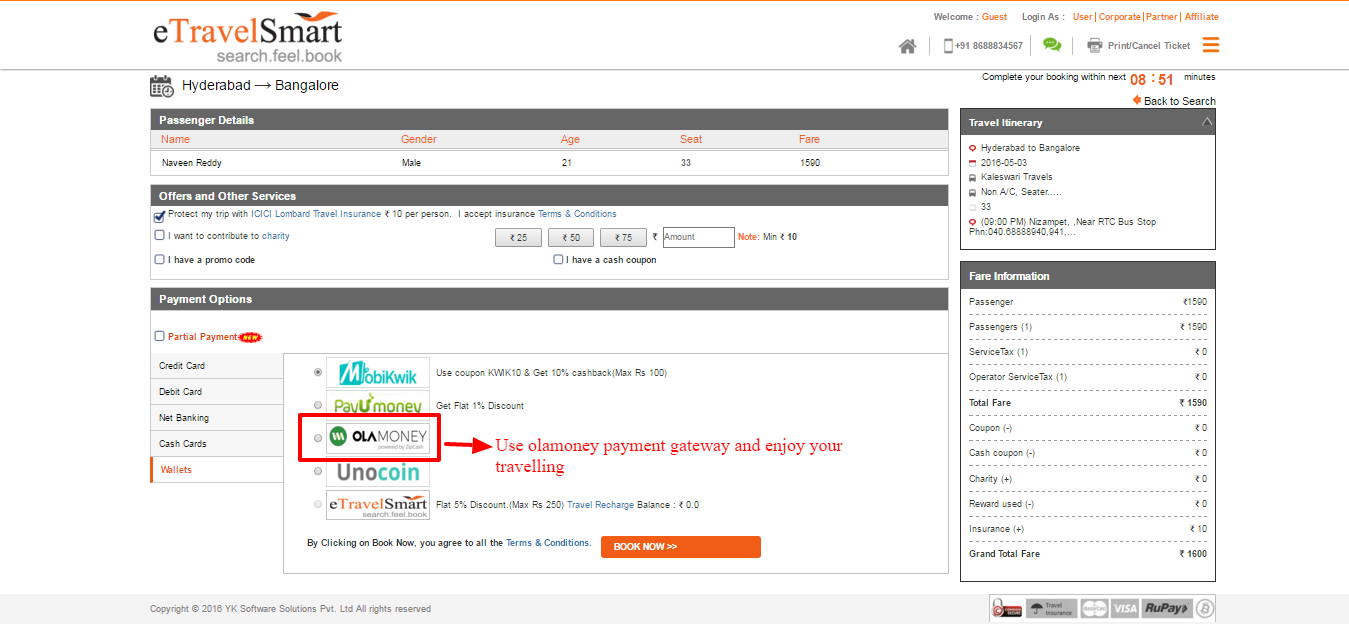Image resolution: width=1349 pixels, height=636 pixels.
Task: Switch to the Credit Card payment tab
Action: [x=217, y=366]
